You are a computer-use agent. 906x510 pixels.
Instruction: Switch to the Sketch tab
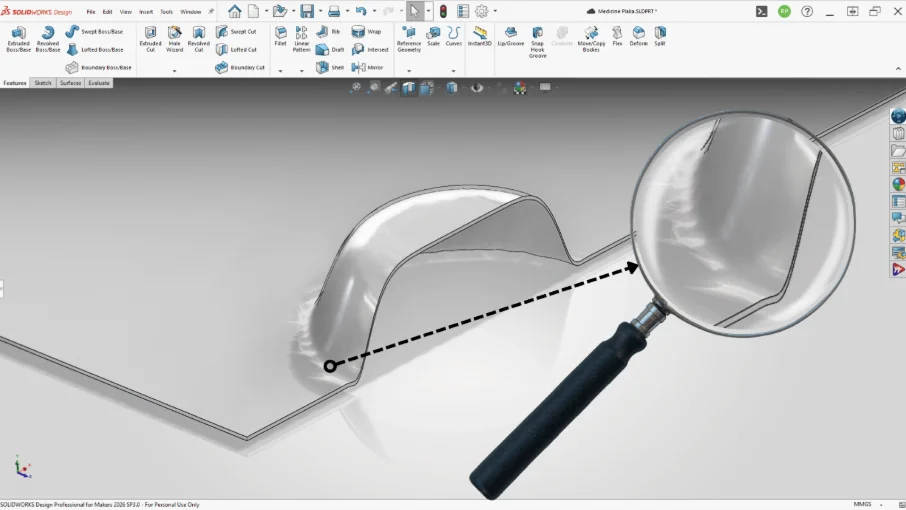point(43,83)
